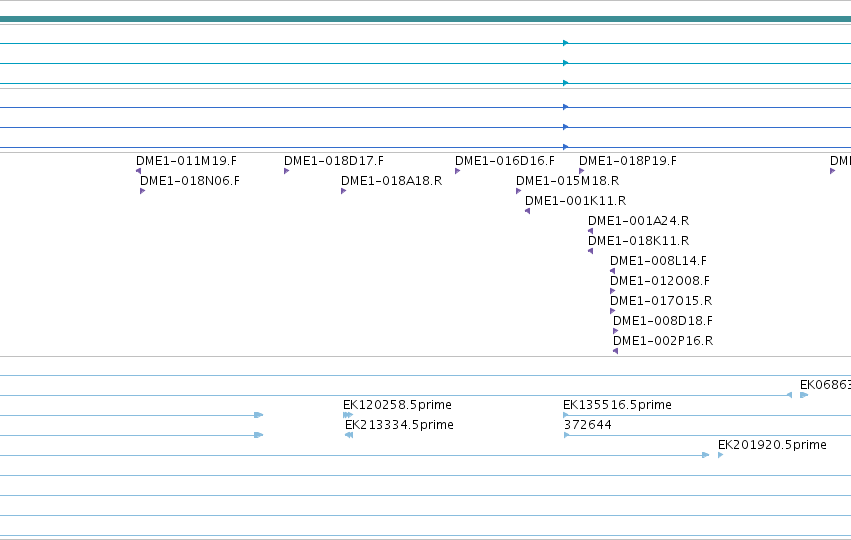Click purple arrow marker under DME1-018A18.R
851x540 pixels.
344,191
